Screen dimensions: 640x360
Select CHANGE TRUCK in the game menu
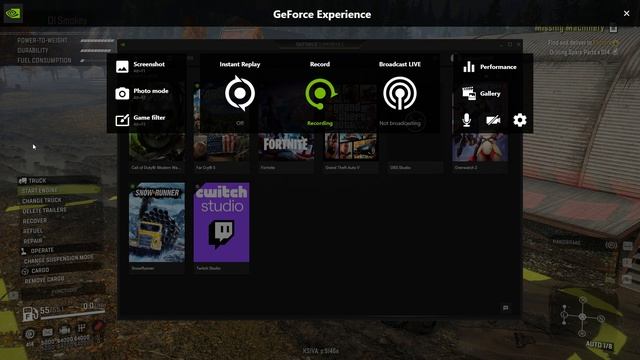point(42,200)
